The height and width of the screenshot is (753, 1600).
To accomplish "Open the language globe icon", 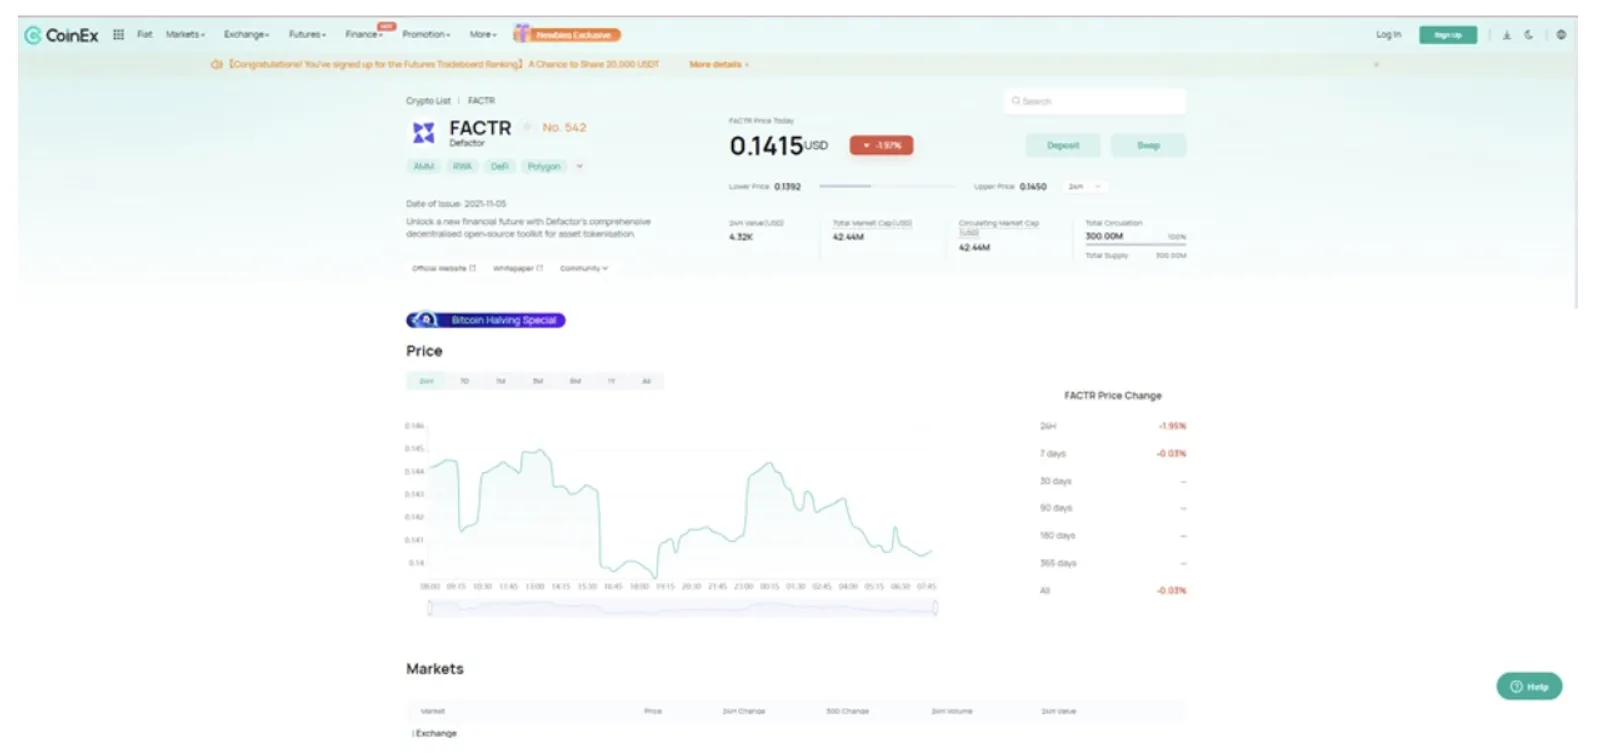I will (1561, 35).
